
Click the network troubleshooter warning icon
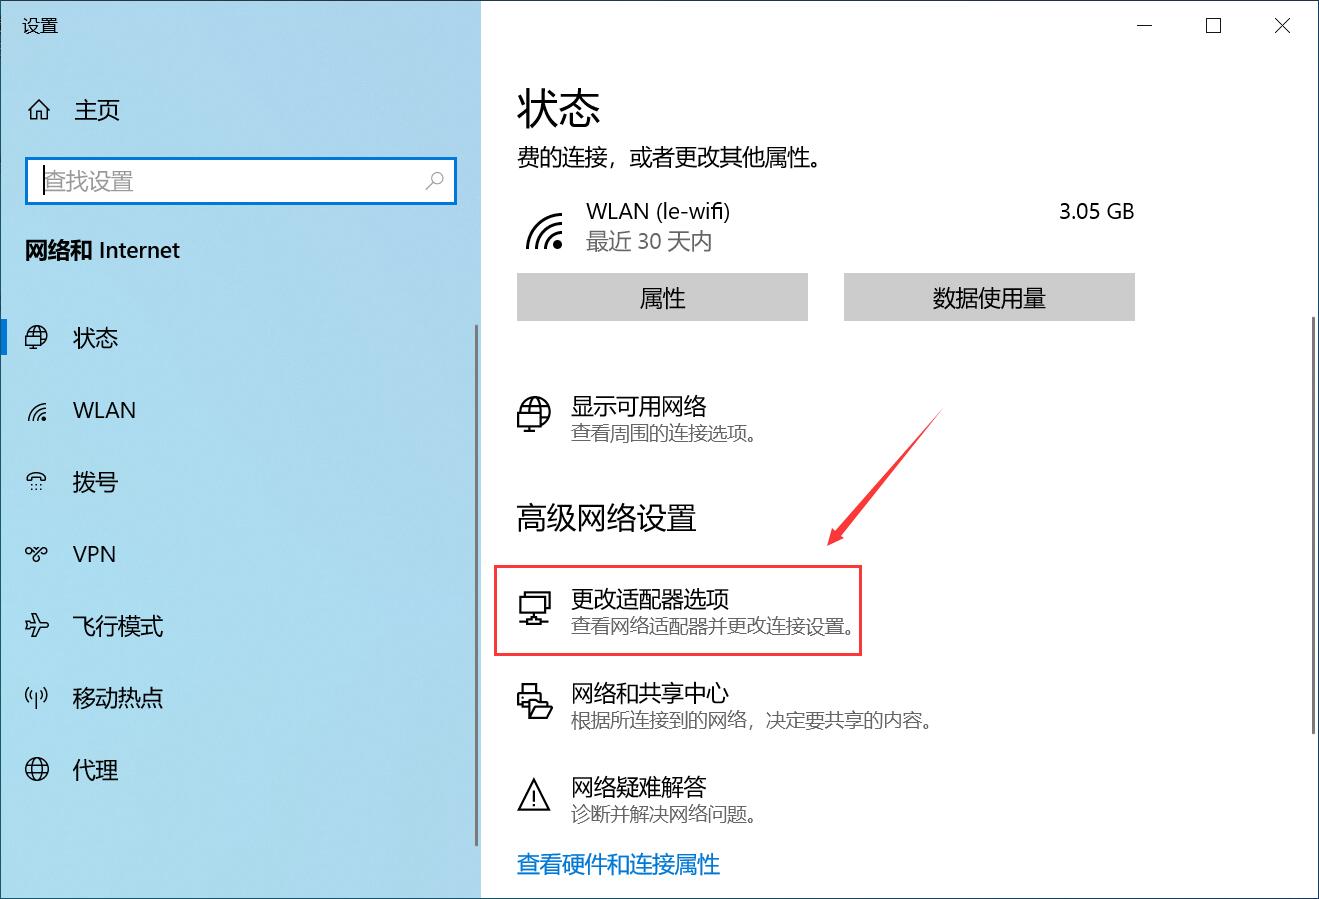click(534, 795)
